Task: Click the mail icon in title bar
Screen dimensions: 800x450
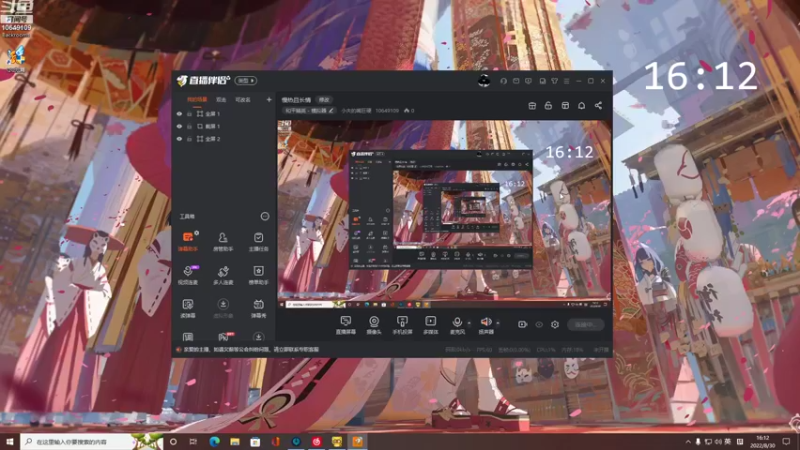Action: click(516, 81)
